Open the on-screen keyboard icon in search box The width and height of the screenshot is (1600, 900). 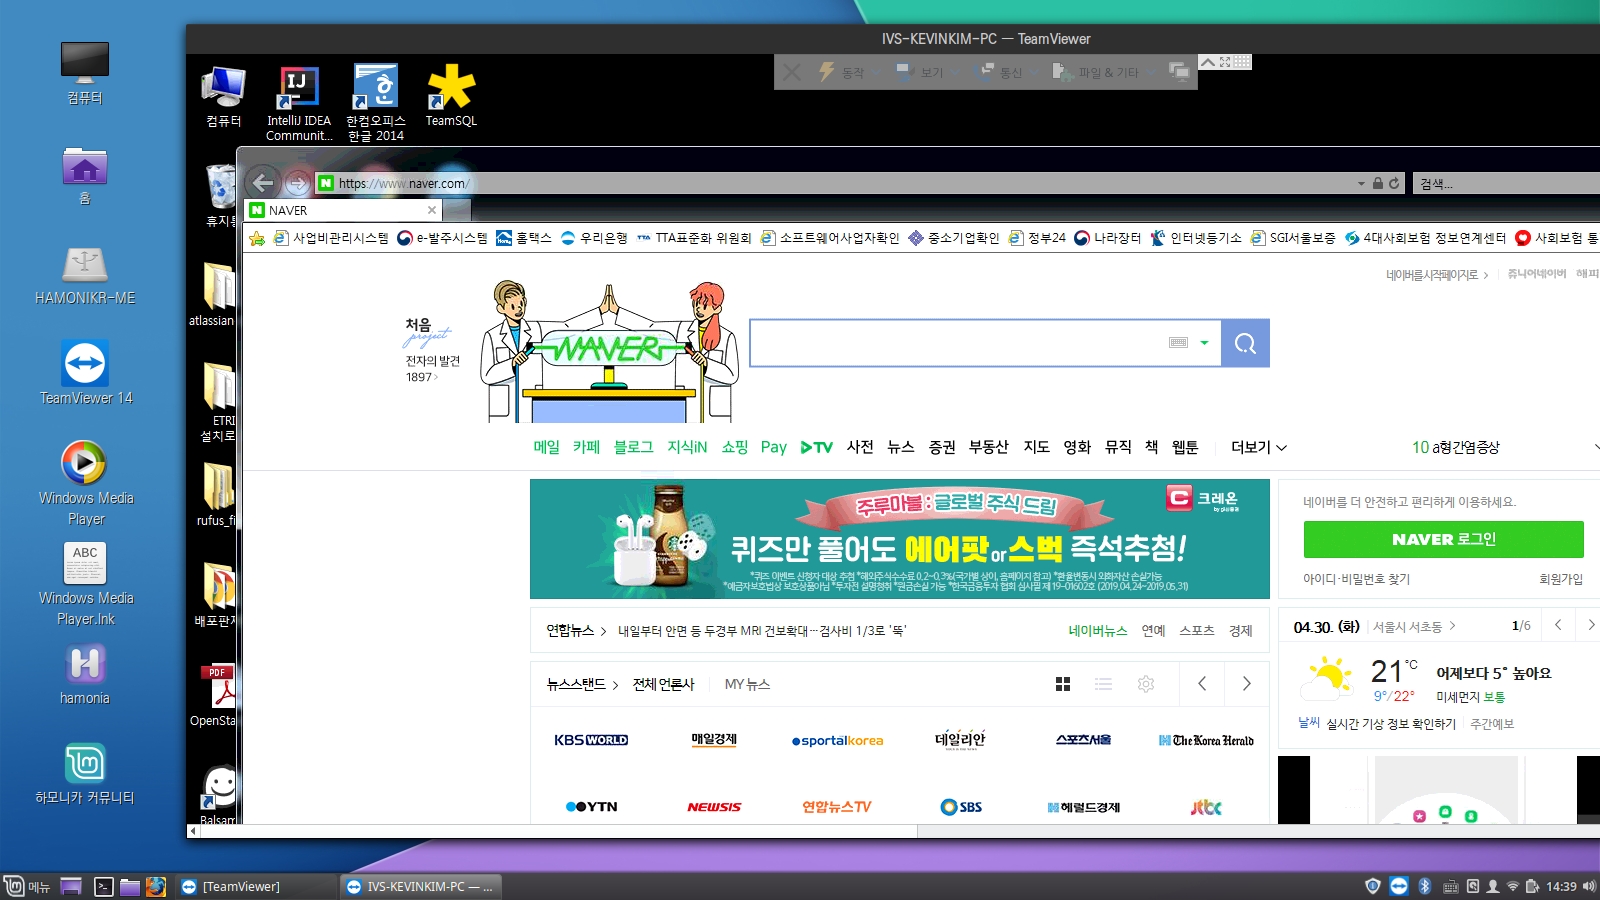(1178, 343)
